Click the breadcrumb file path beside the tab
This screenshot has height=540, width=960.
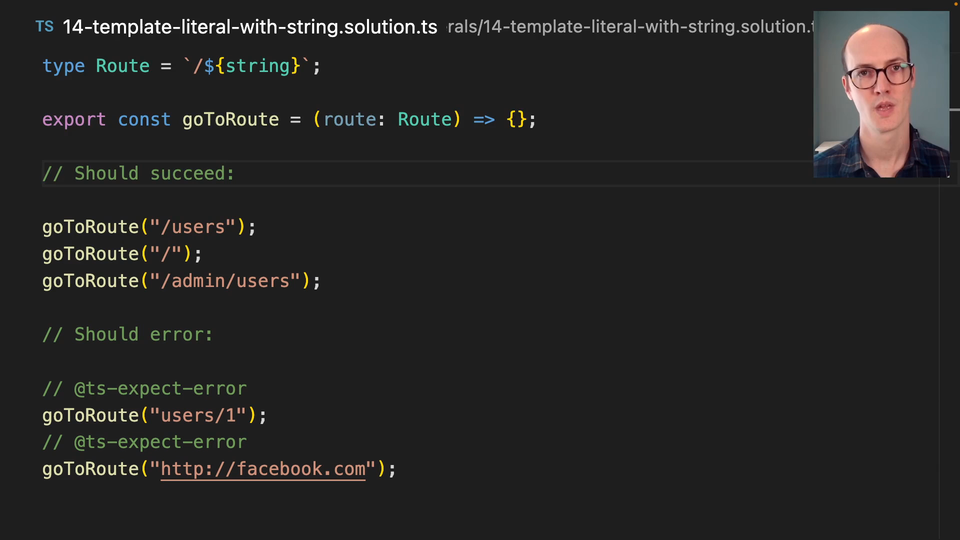630,27
